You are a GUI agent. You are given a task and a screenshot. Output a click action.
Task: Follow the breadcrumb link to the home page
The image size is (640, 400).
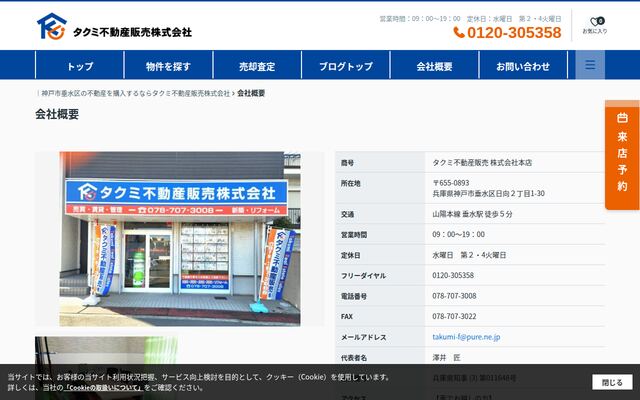pyautogui.click(x=136, y=93)
